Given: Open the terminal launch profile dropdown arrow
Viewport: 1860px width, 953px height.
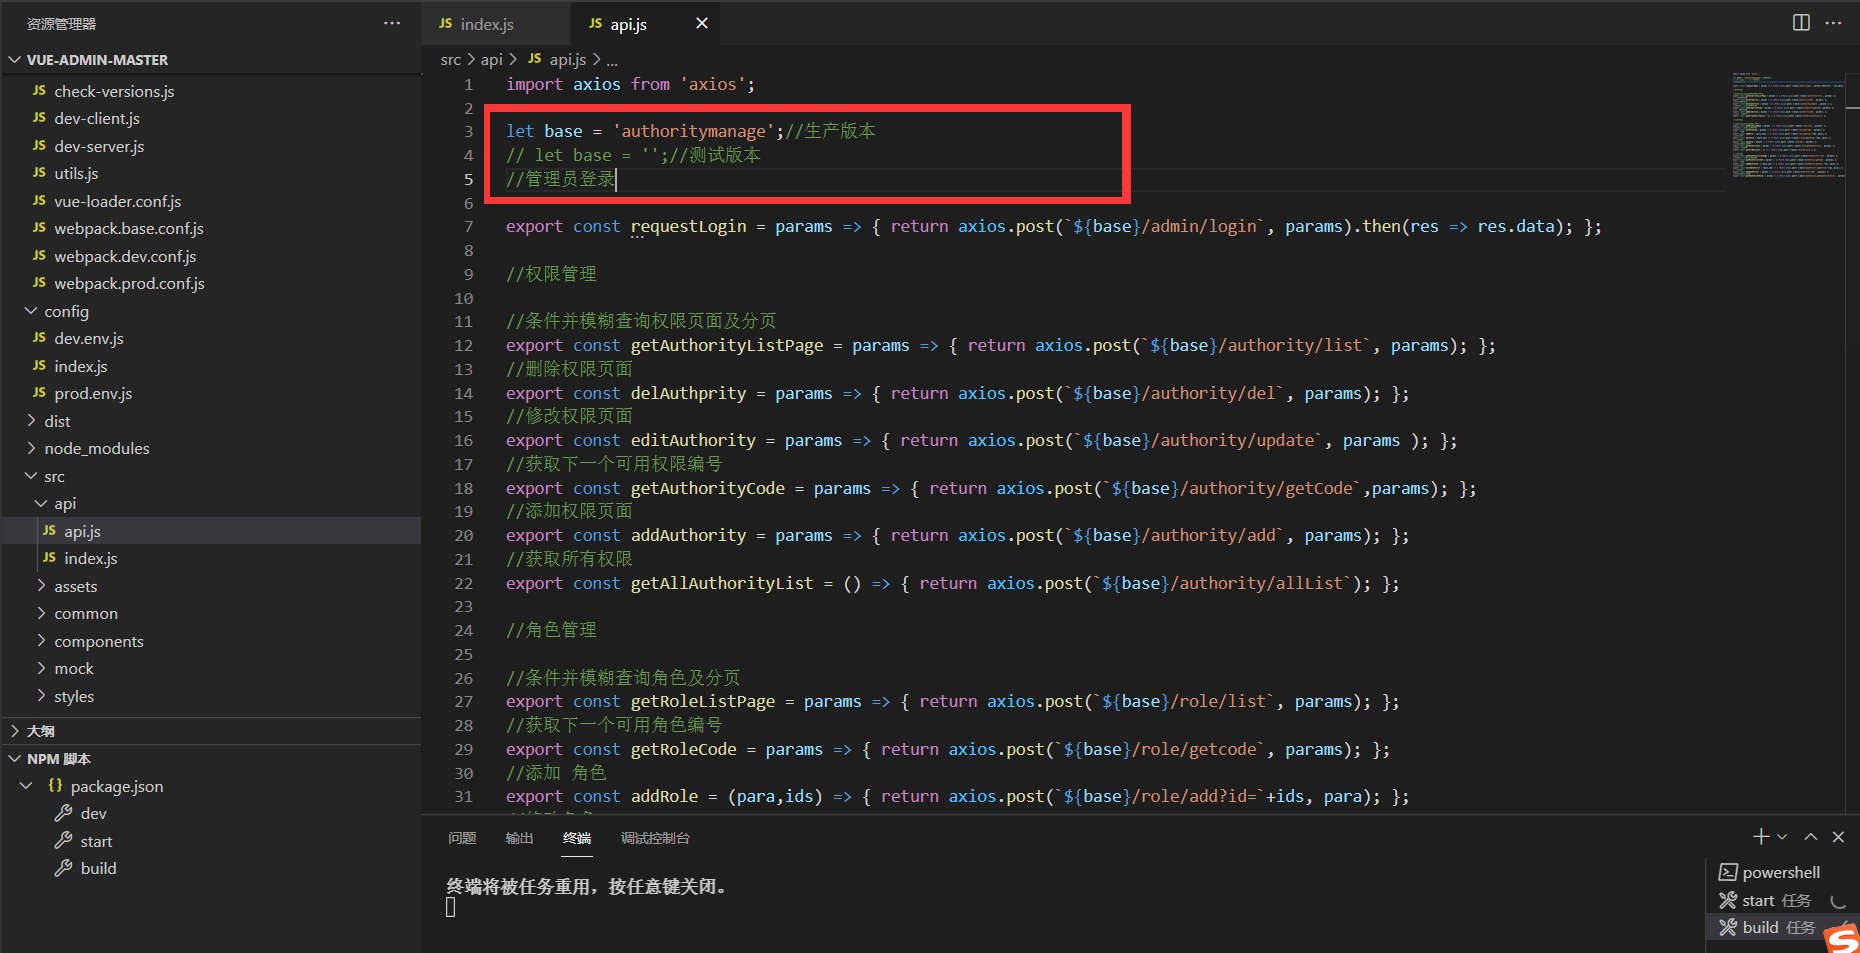Looking at the screenshot, I should click(x=1782, y=837).
